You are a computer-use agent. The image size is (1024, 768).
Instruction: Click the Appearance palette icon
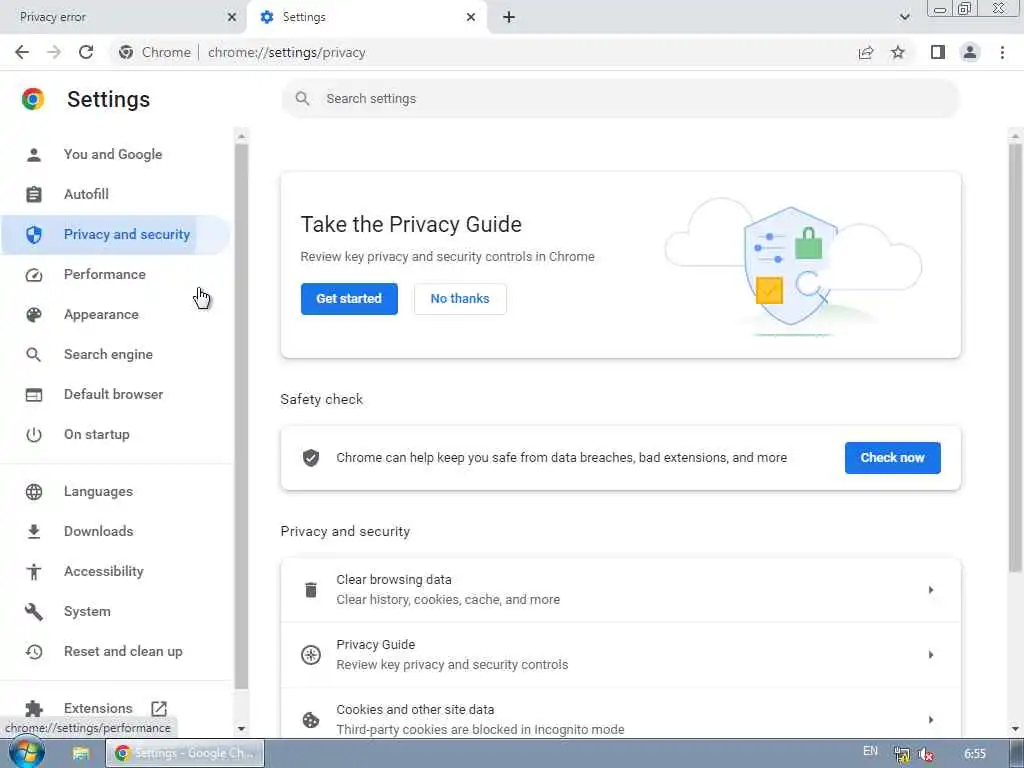tap(34, 315)
